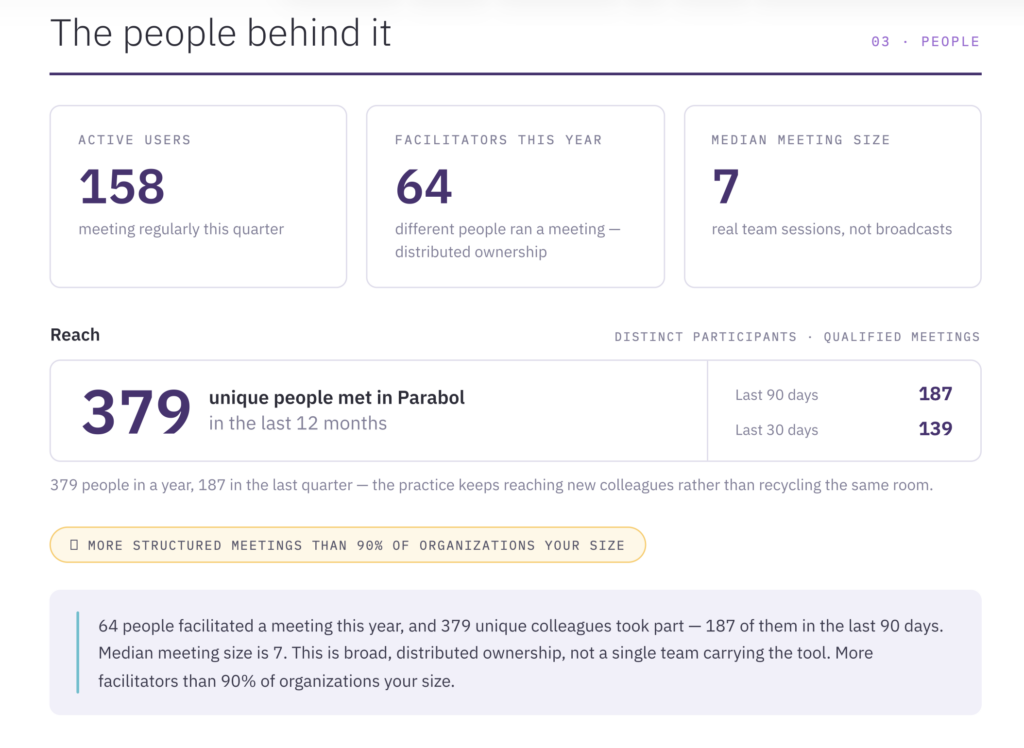Click the 03 · People section label
Viewport: 1024px width, 748px height.
pyautogui.click(x=925, y=42)
